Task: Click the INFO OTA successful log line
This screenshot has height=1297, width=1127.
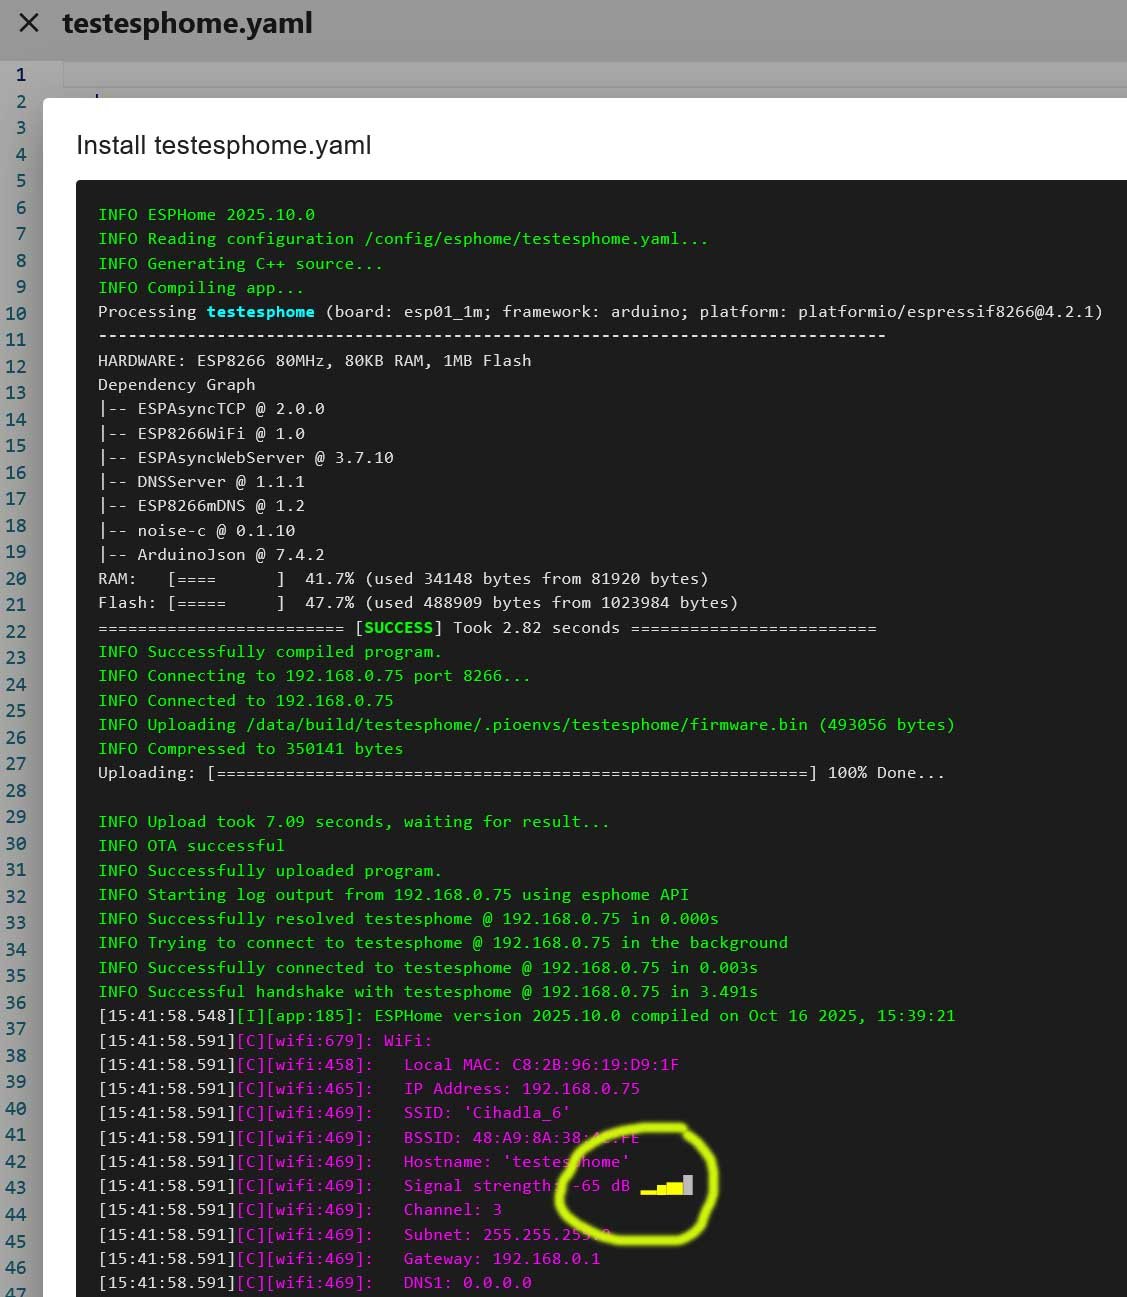Action: pos(191,846)
